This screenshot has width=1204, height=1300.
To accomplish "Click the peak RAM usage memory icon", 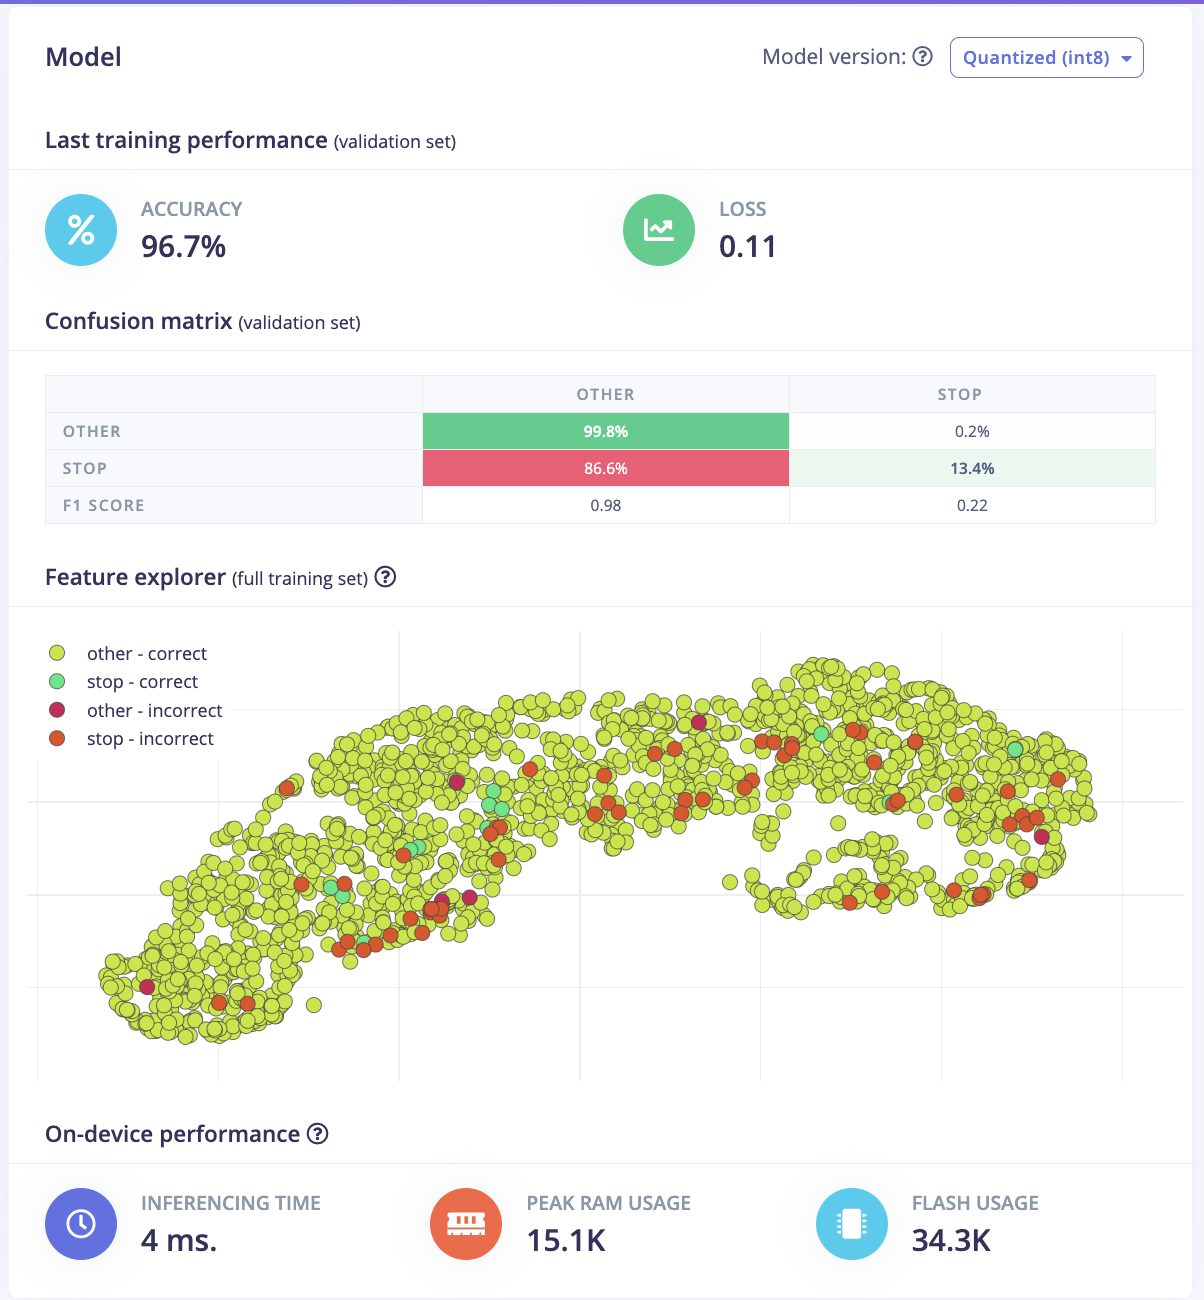I will click(466, 1224).
